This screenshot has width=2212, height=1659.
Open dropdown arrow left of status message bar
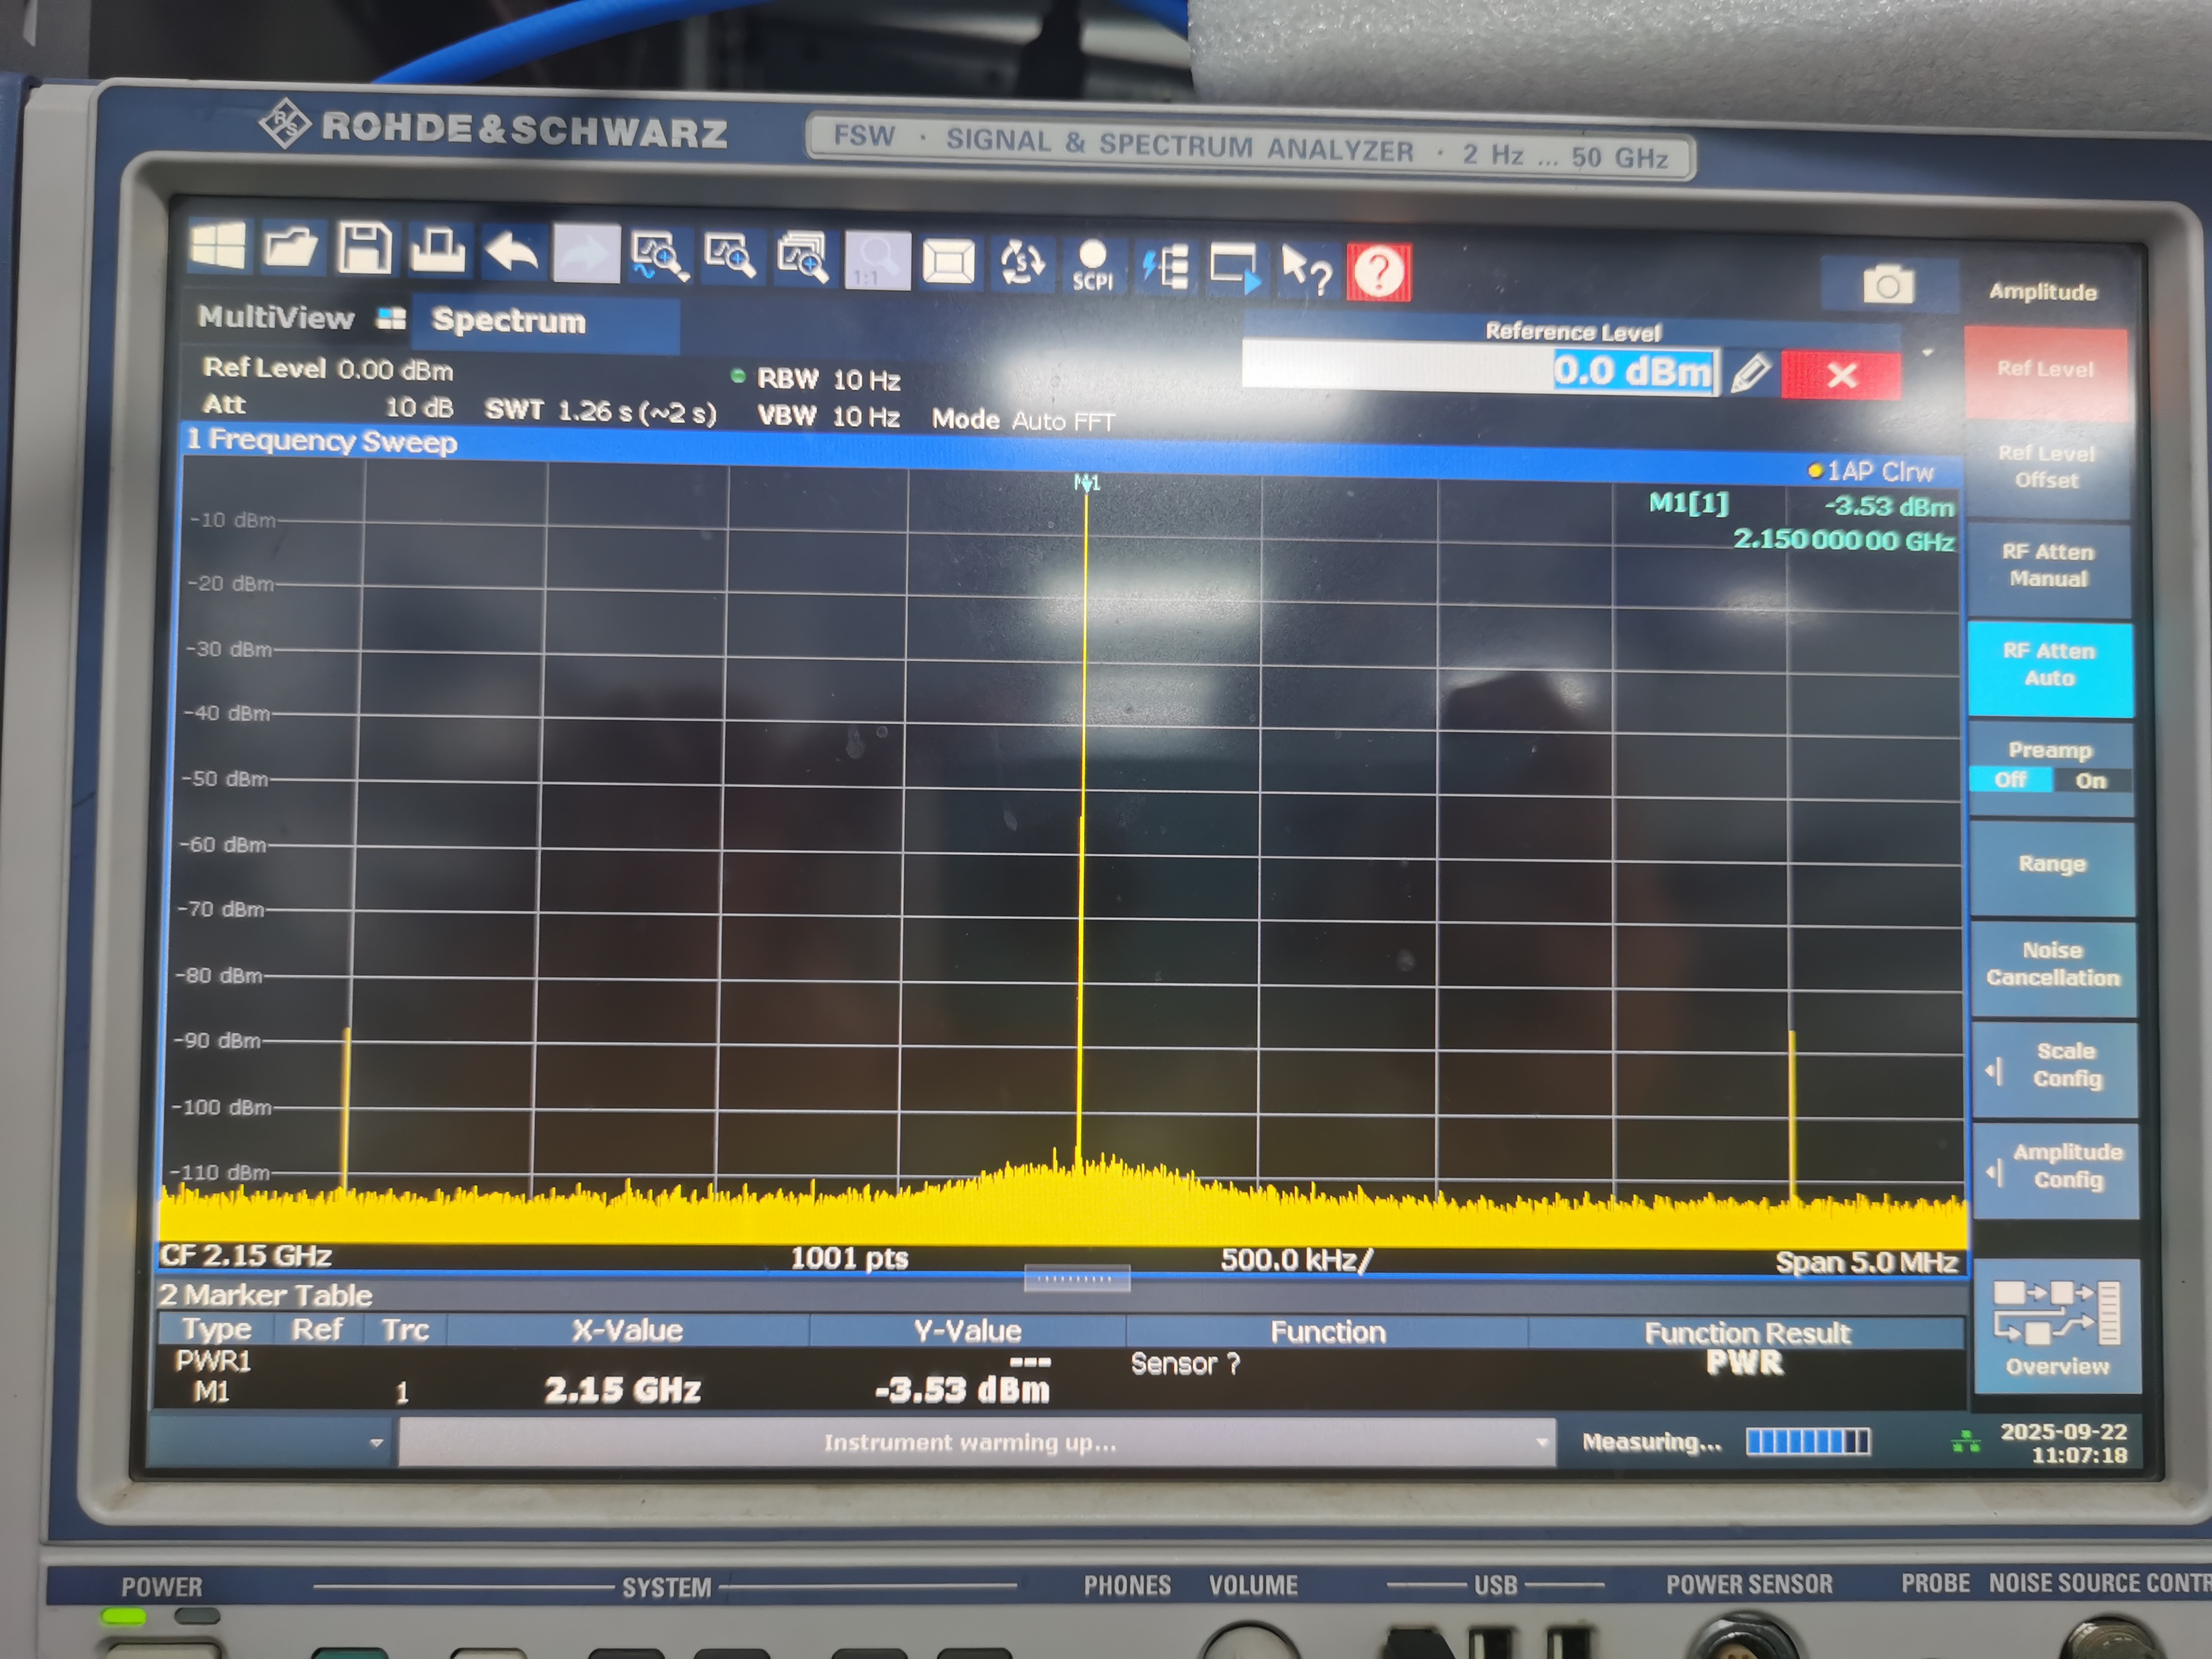(x=377, y=1443)
